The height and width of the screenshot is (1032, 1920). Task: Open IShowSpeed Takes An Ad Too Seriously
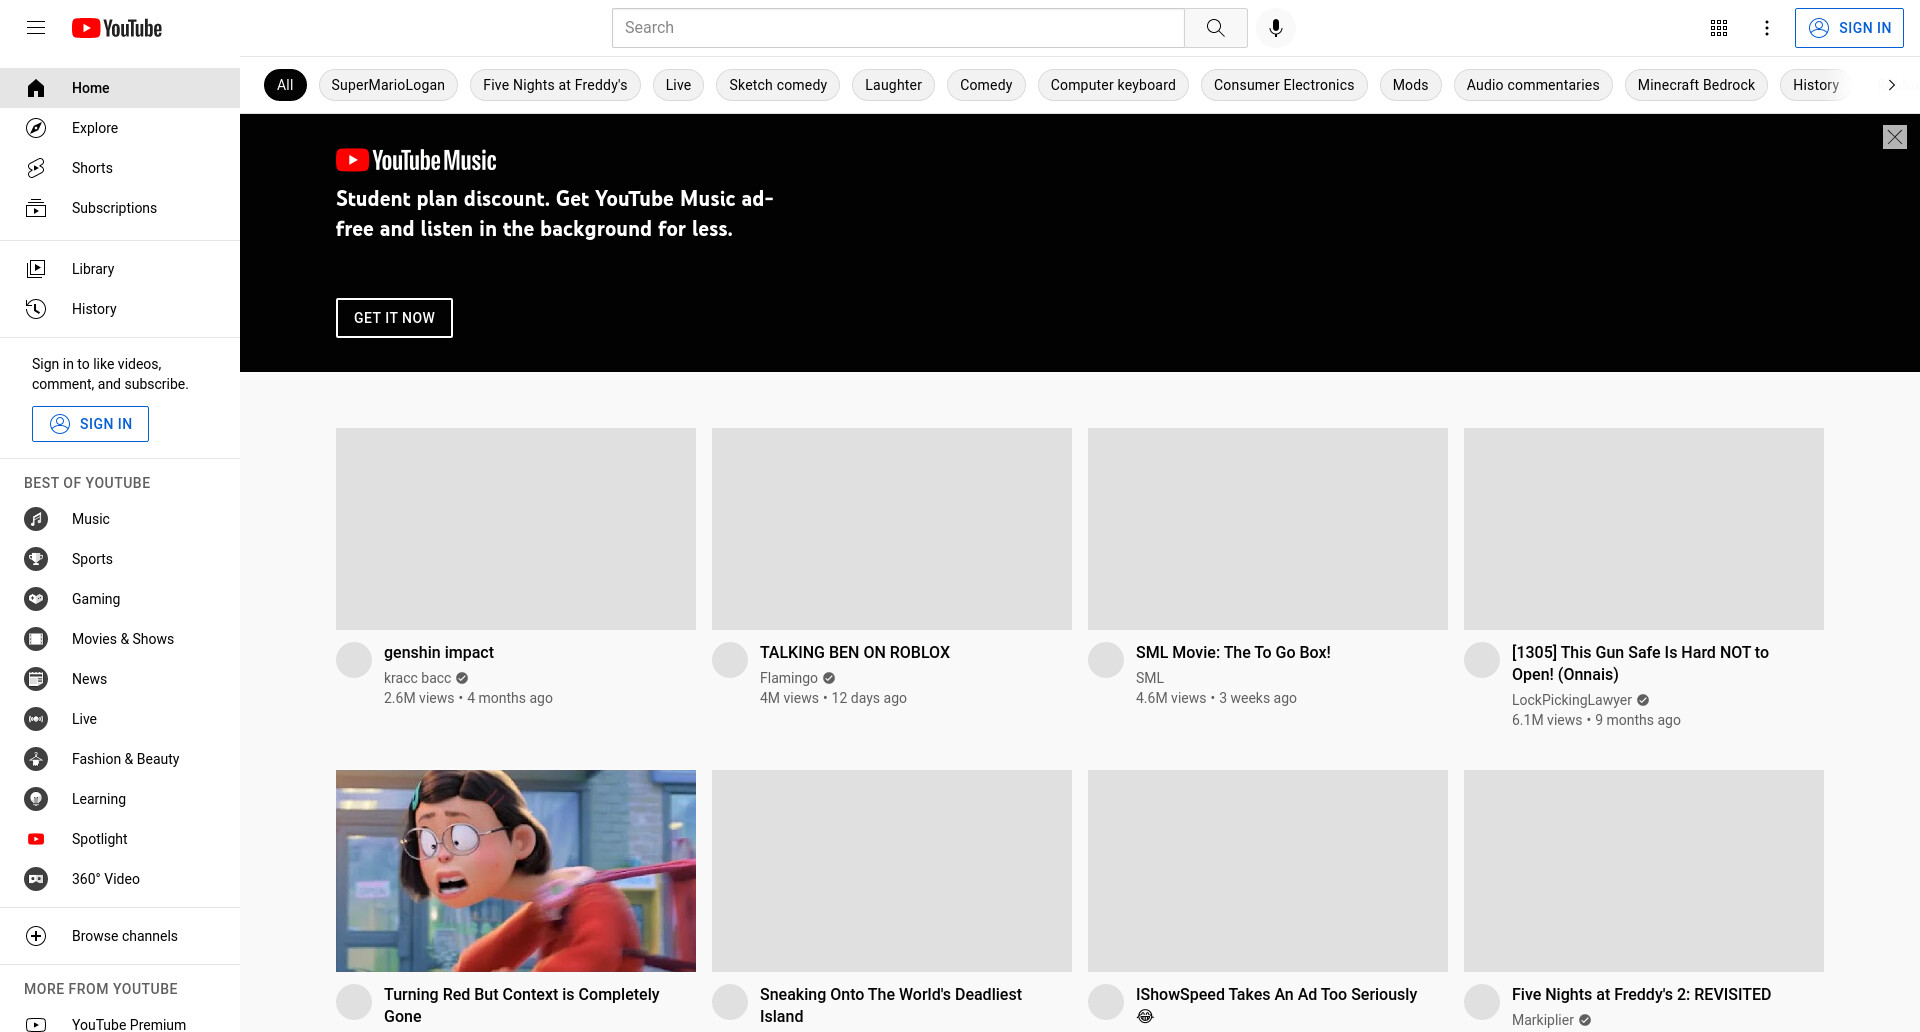click(1276, 1005)
